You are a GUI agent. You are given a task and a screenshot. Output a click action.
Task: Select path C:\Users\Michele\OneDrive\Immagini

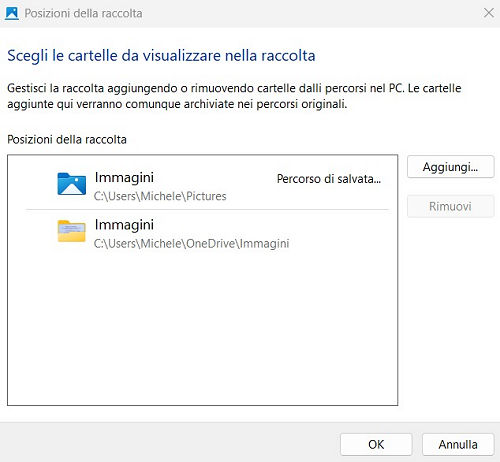coord(191,244)
